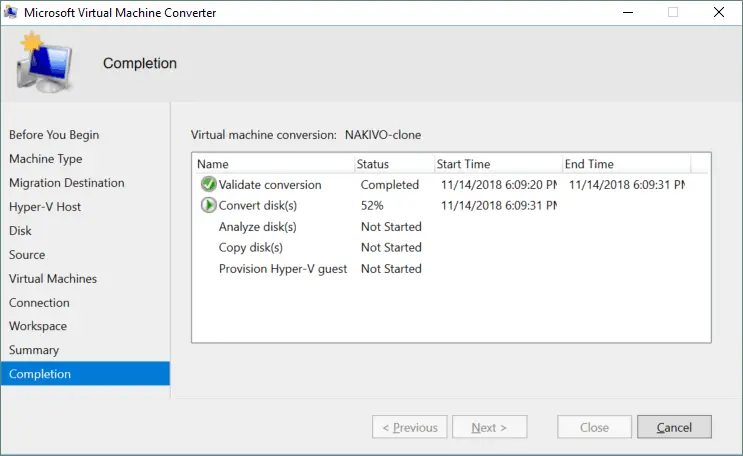Click the app icon in the title bar
This screenshot has width=743, height=456.
pos(10,12)
